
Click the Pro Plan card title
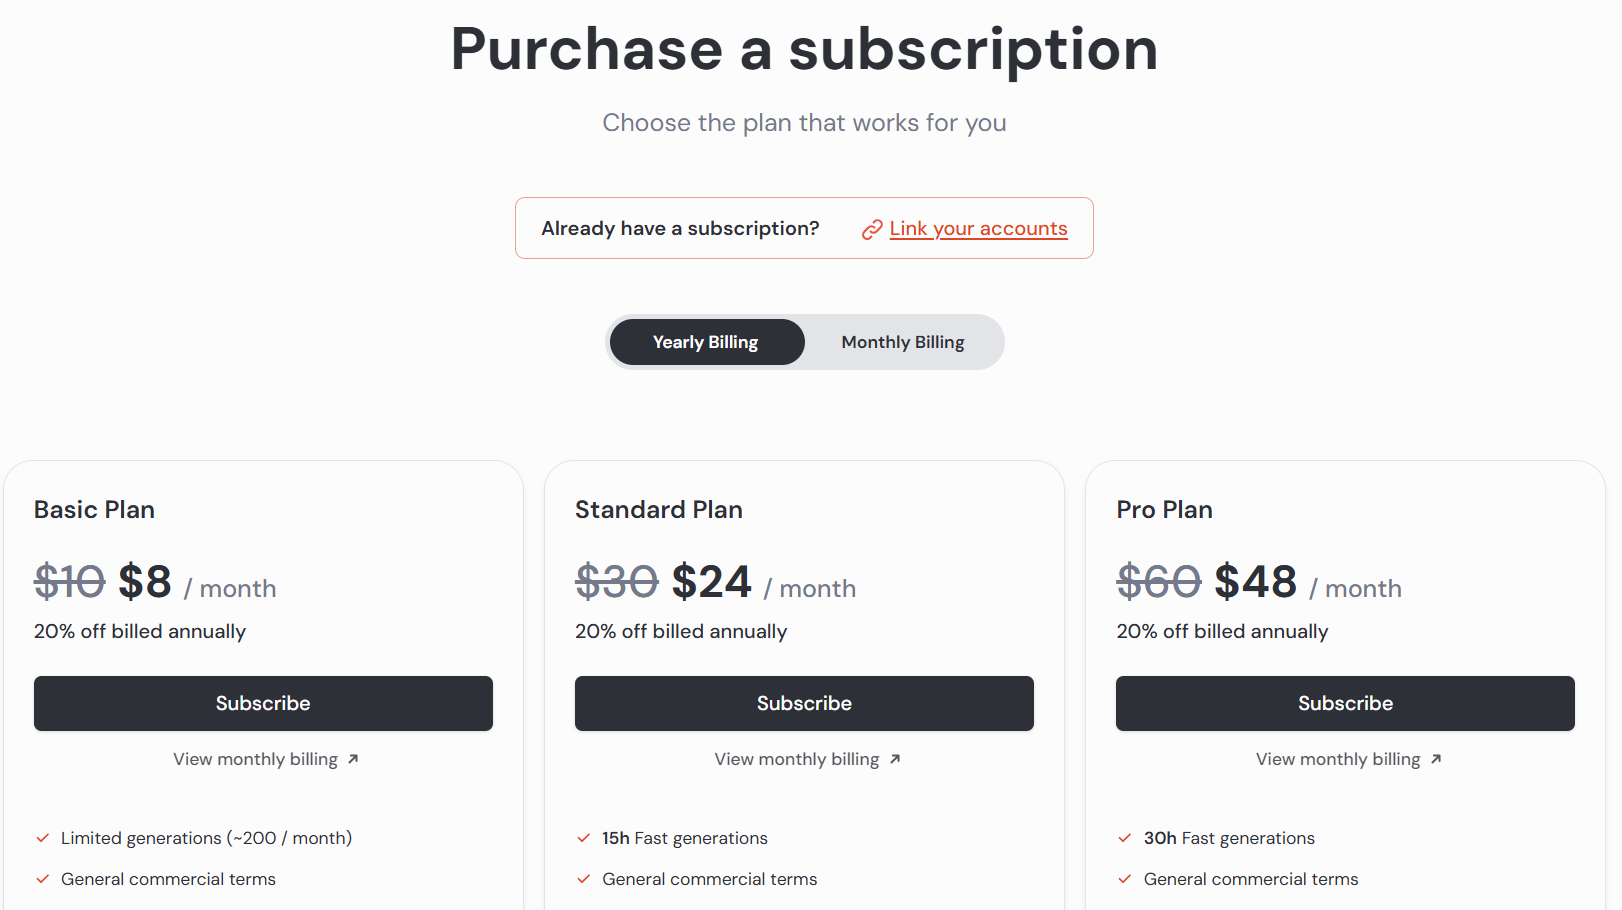(1164, 510)
